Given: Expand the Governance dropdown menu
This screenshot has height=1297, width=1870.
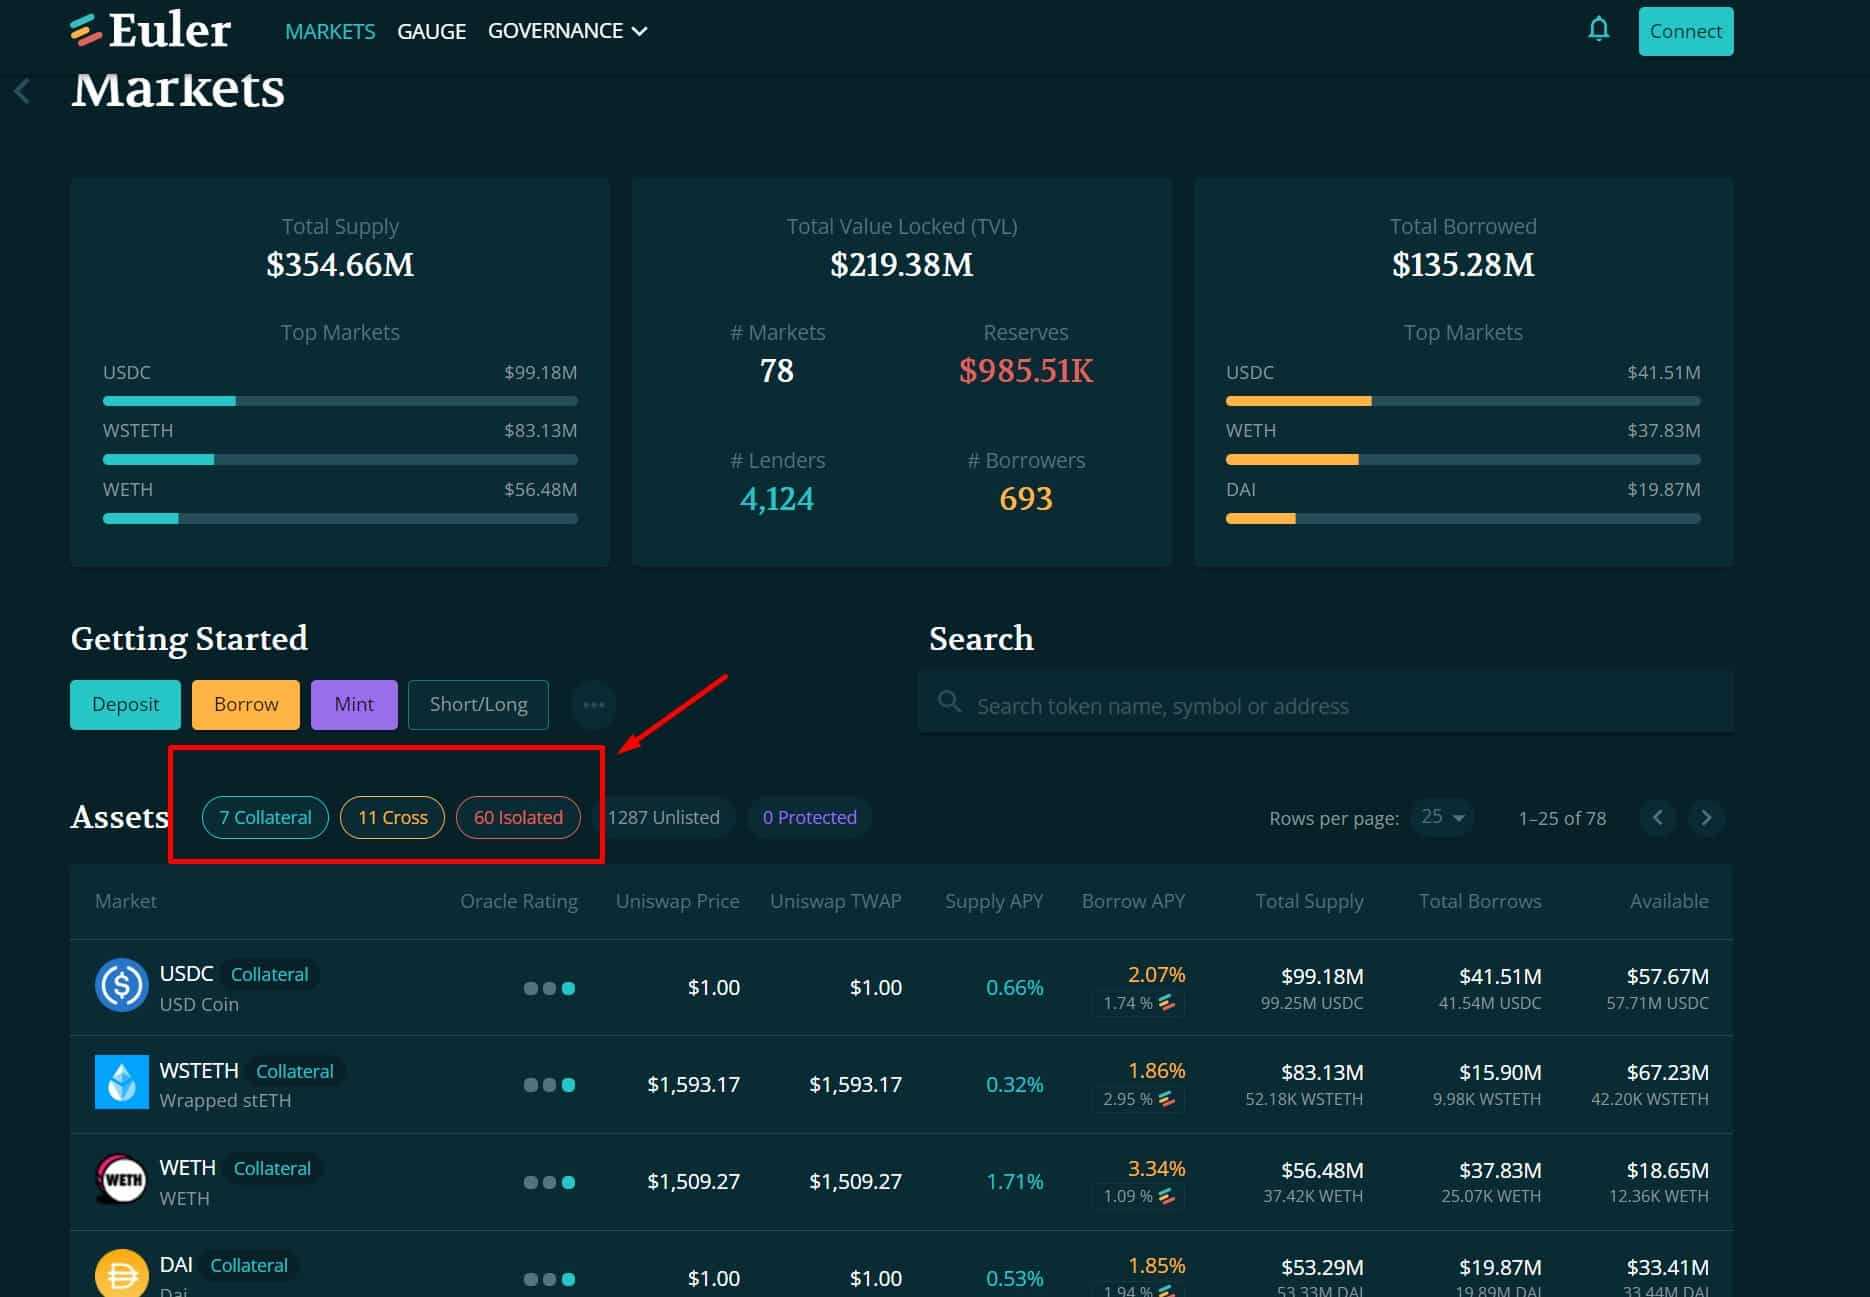Looking at the screenshot, I should [x=567, y=31].
